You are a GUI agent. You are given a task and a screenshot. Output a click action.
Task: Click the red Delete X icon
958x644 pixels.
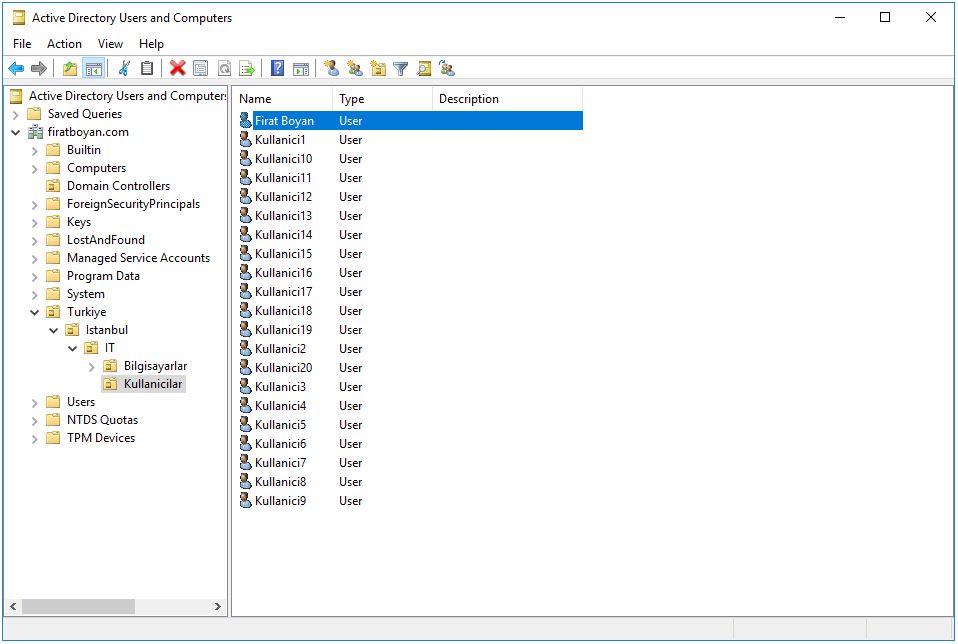tap(177, 68)
